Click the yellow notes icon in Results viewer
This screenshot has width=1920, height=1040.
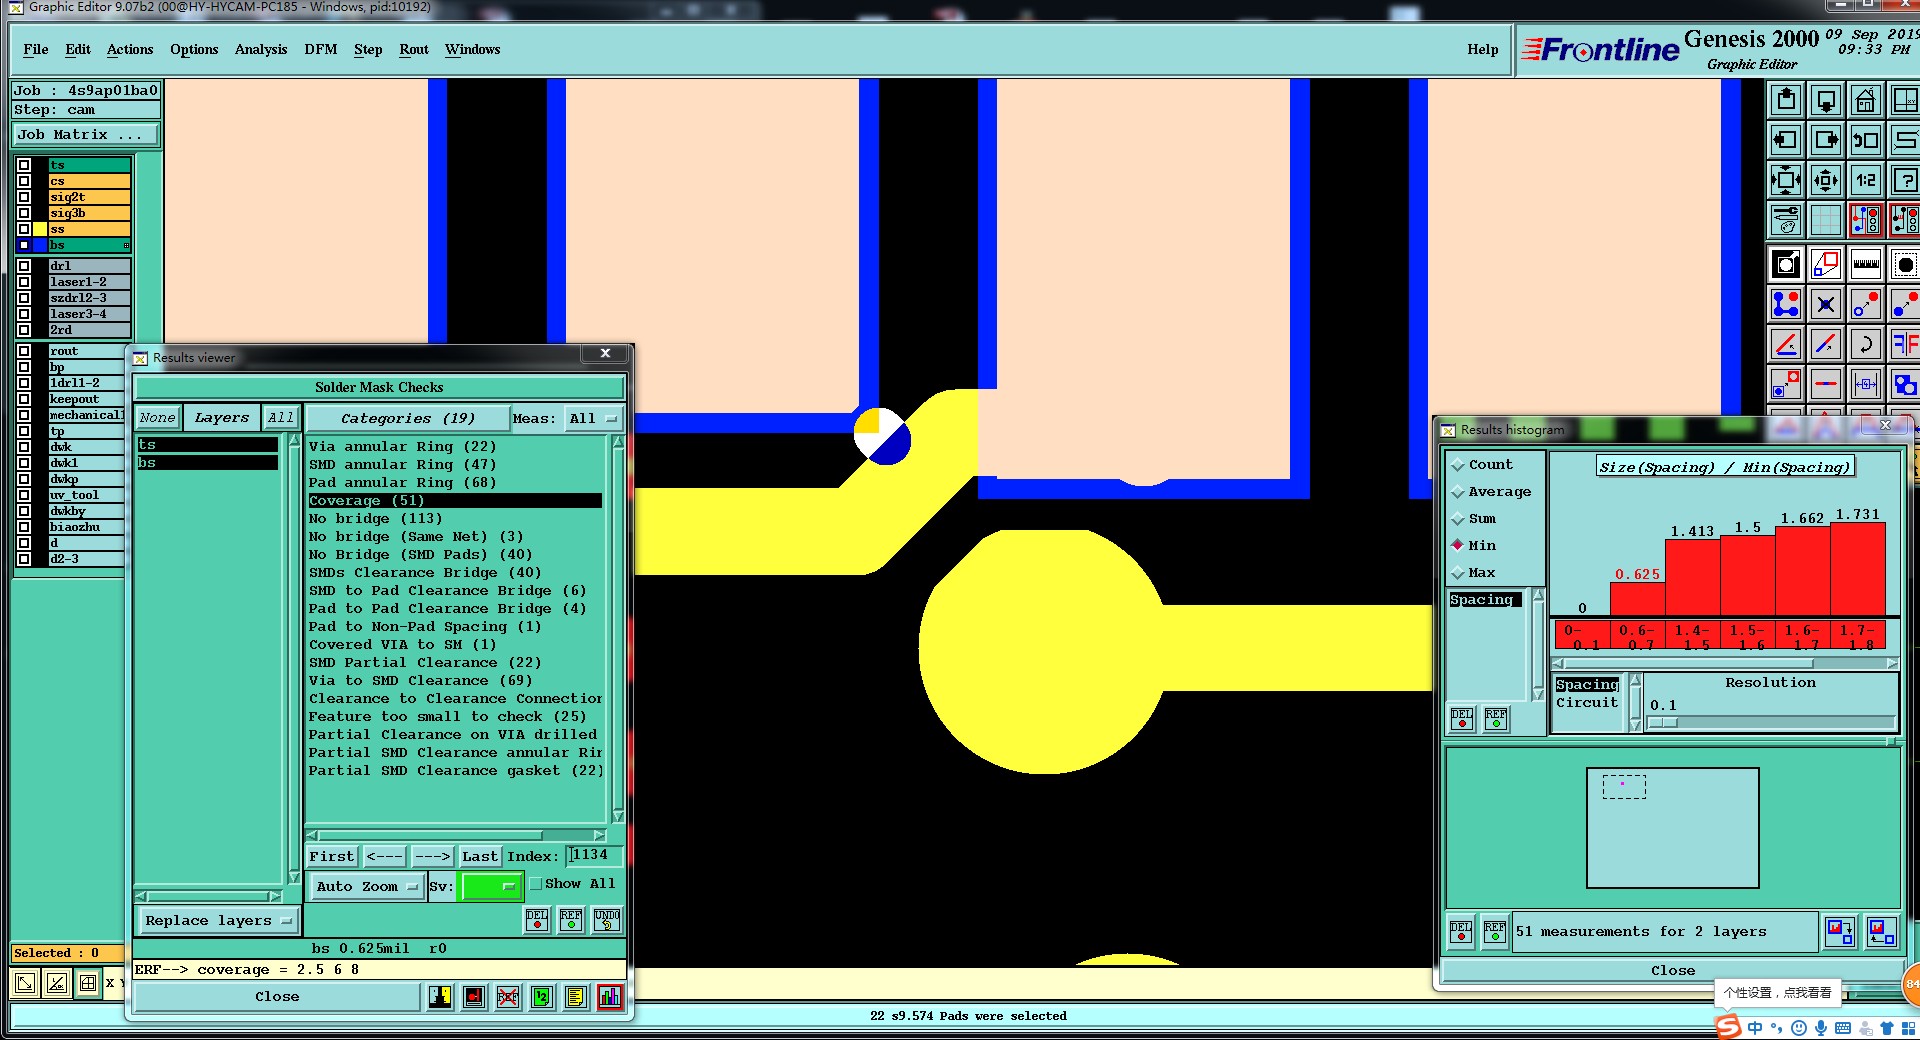[575, 997]
